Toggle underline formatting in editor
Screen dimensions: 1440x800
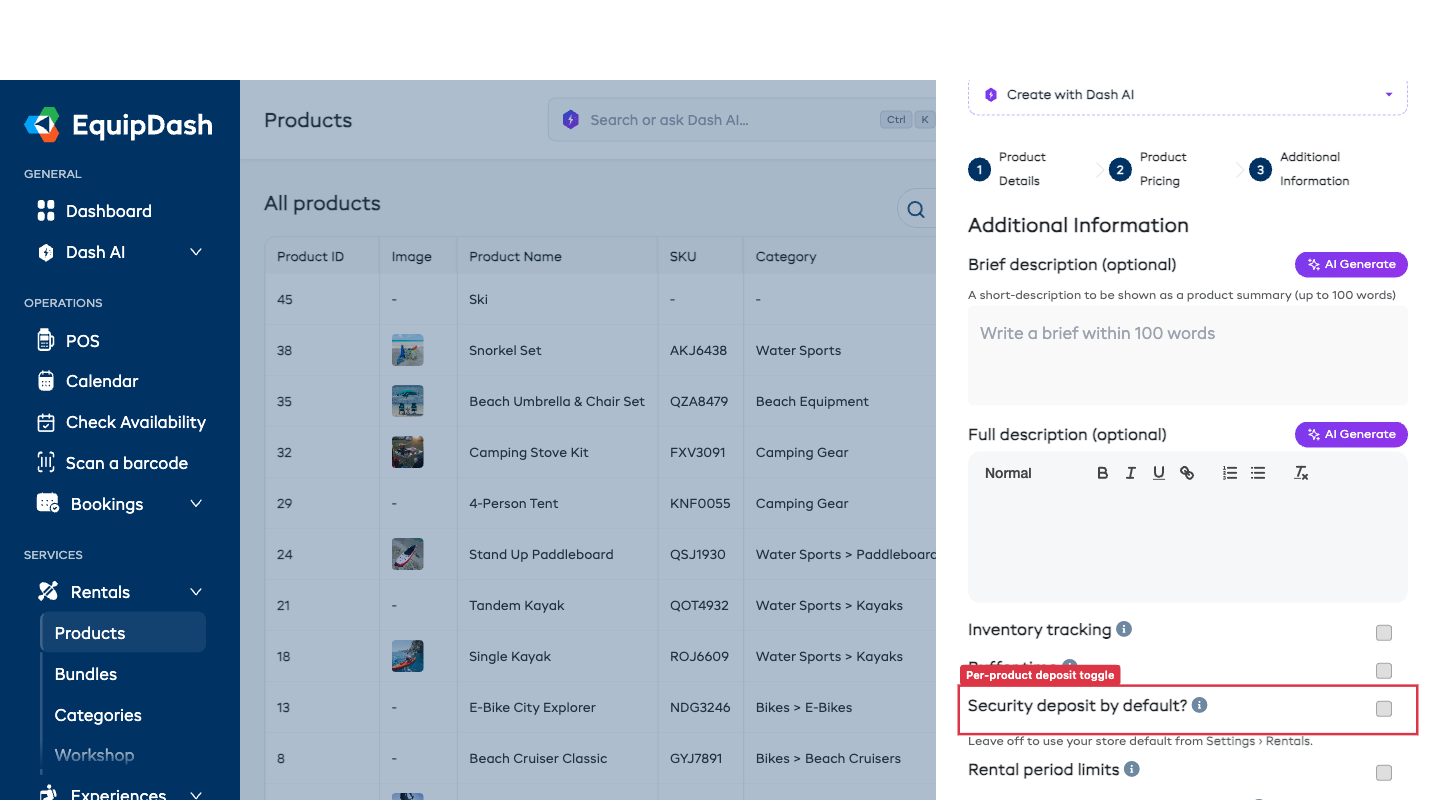click(x=1158, y=473)
